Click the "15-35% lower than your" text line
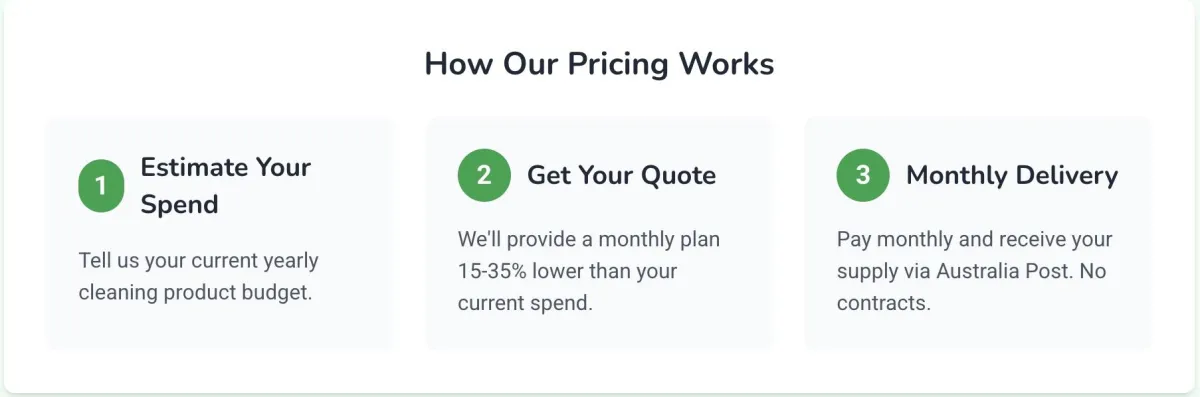This screenshot has height=397, width=1200. [x=567, y=271]
